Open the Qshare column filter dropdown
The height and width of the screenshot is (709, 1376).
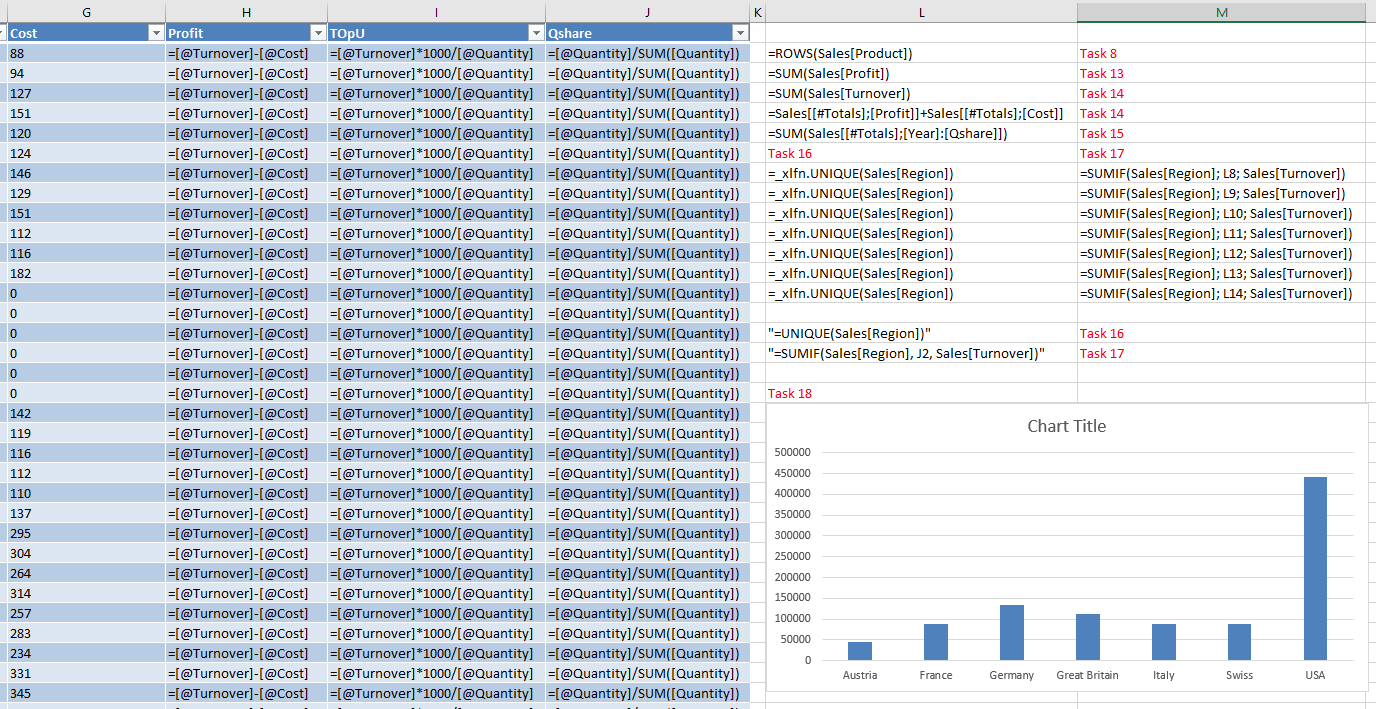[739, 33]
